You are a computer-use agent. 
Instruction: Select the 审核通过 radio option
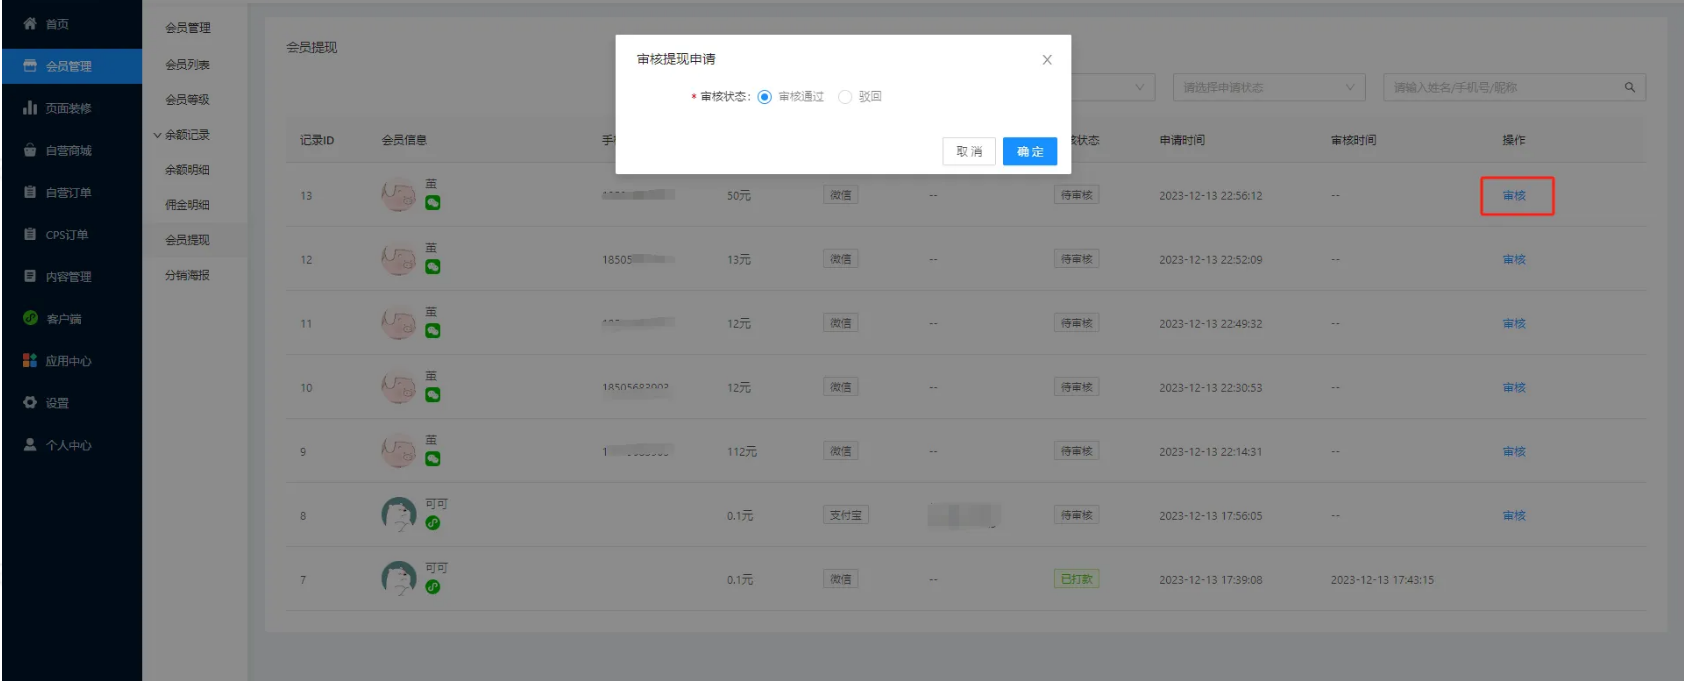pos(765,97)
